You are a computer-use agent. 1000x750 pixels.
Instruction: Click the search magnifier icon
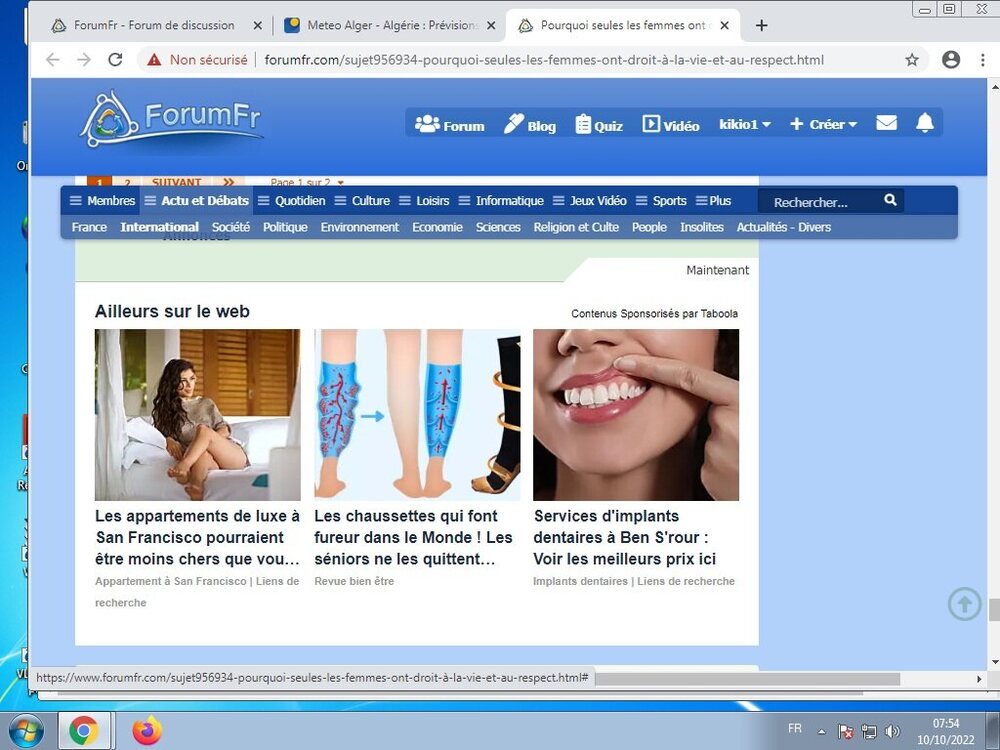pyautogui.click(x=890, y=200)
